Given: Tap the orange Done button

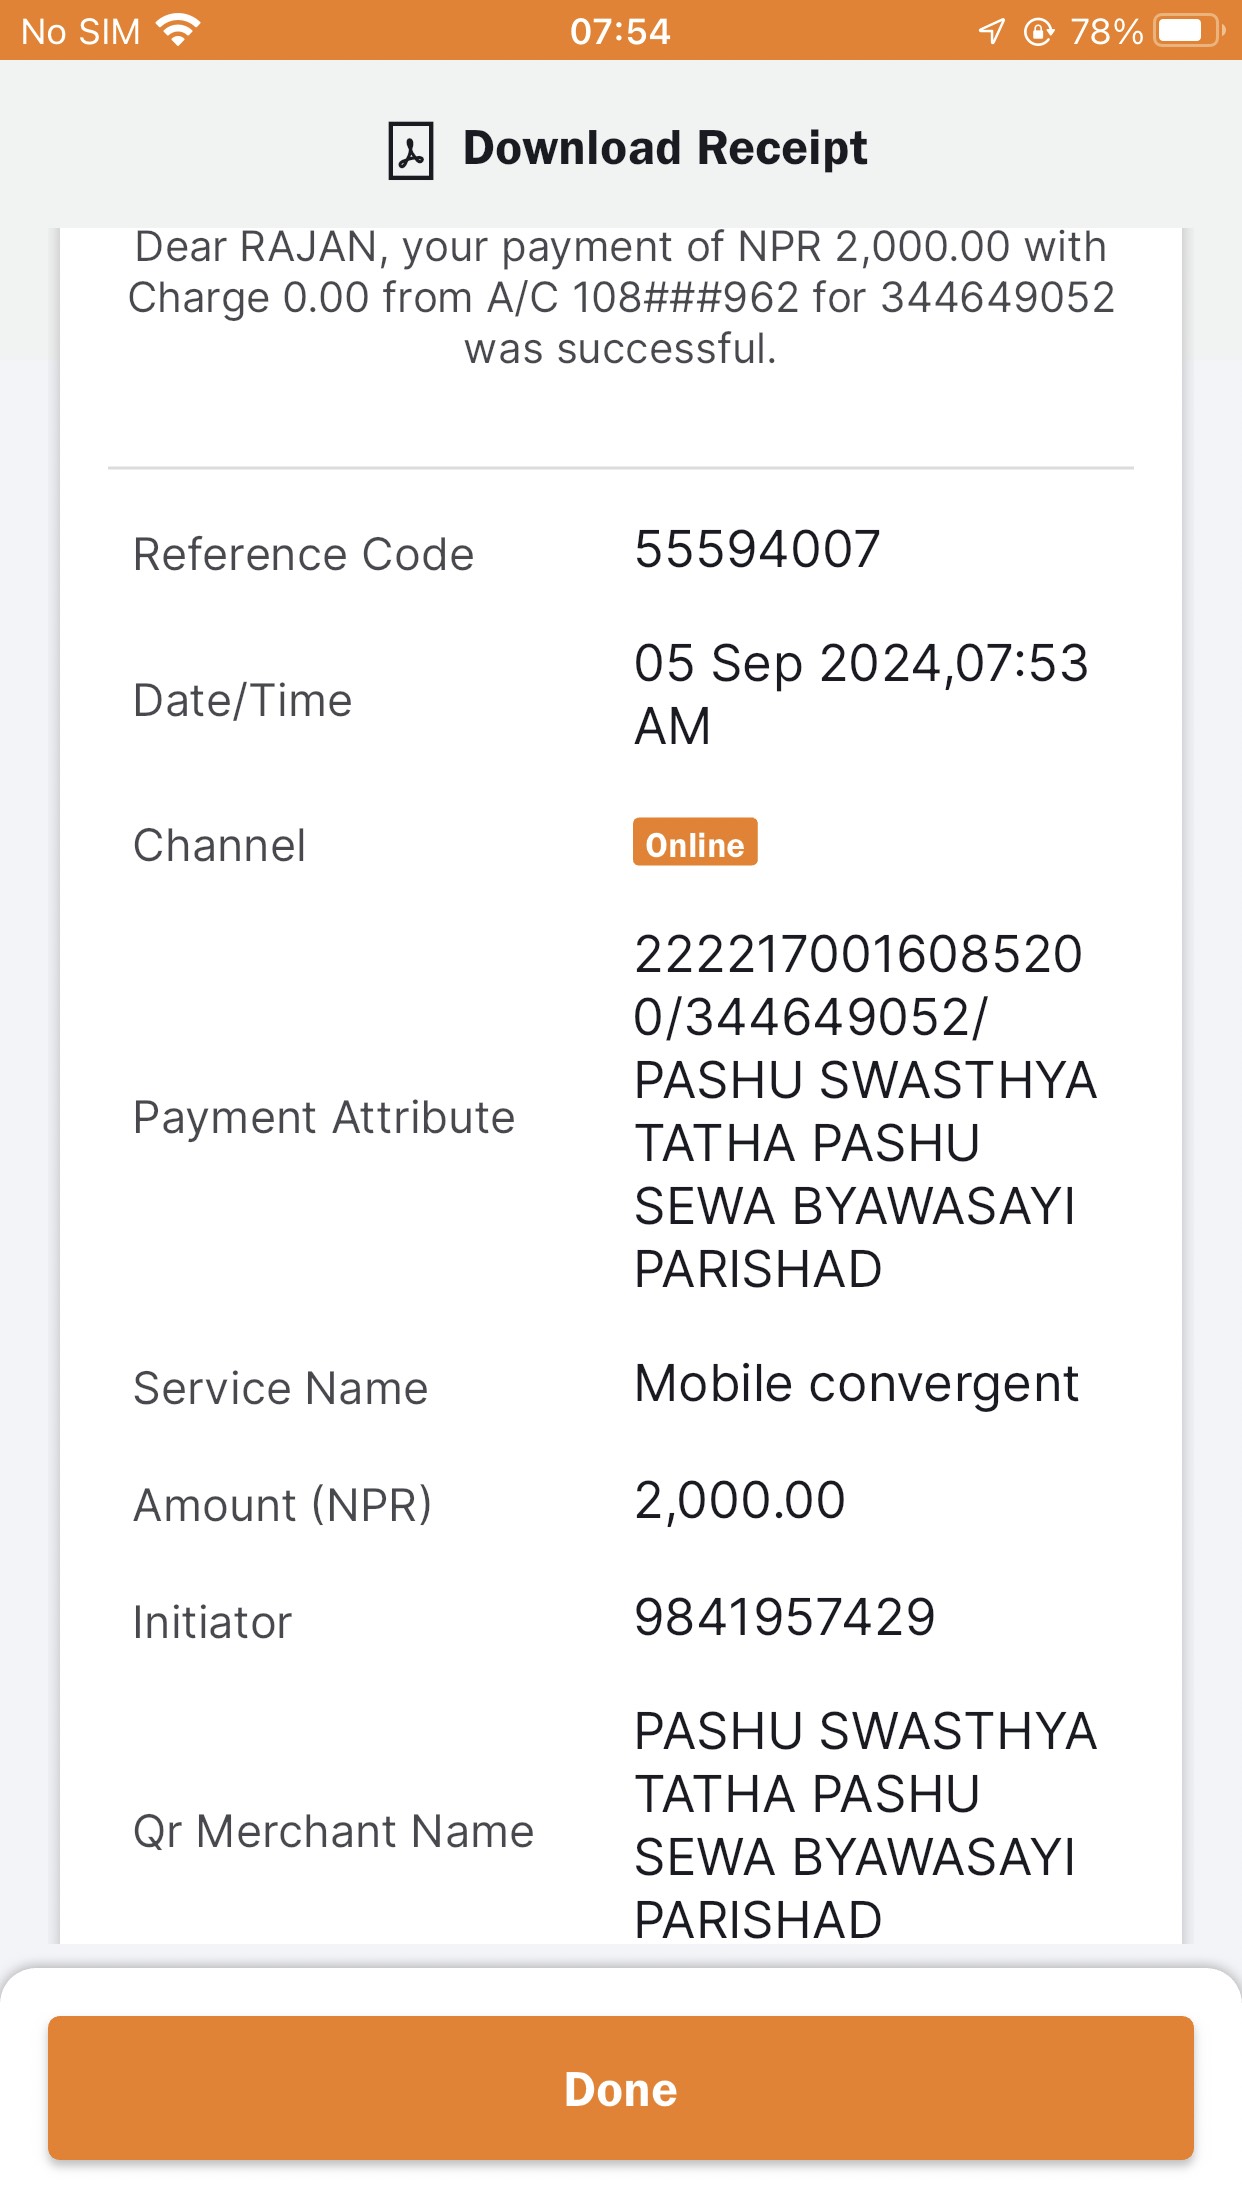Looking at the screenshot, I should click(x=621, y=2089).
